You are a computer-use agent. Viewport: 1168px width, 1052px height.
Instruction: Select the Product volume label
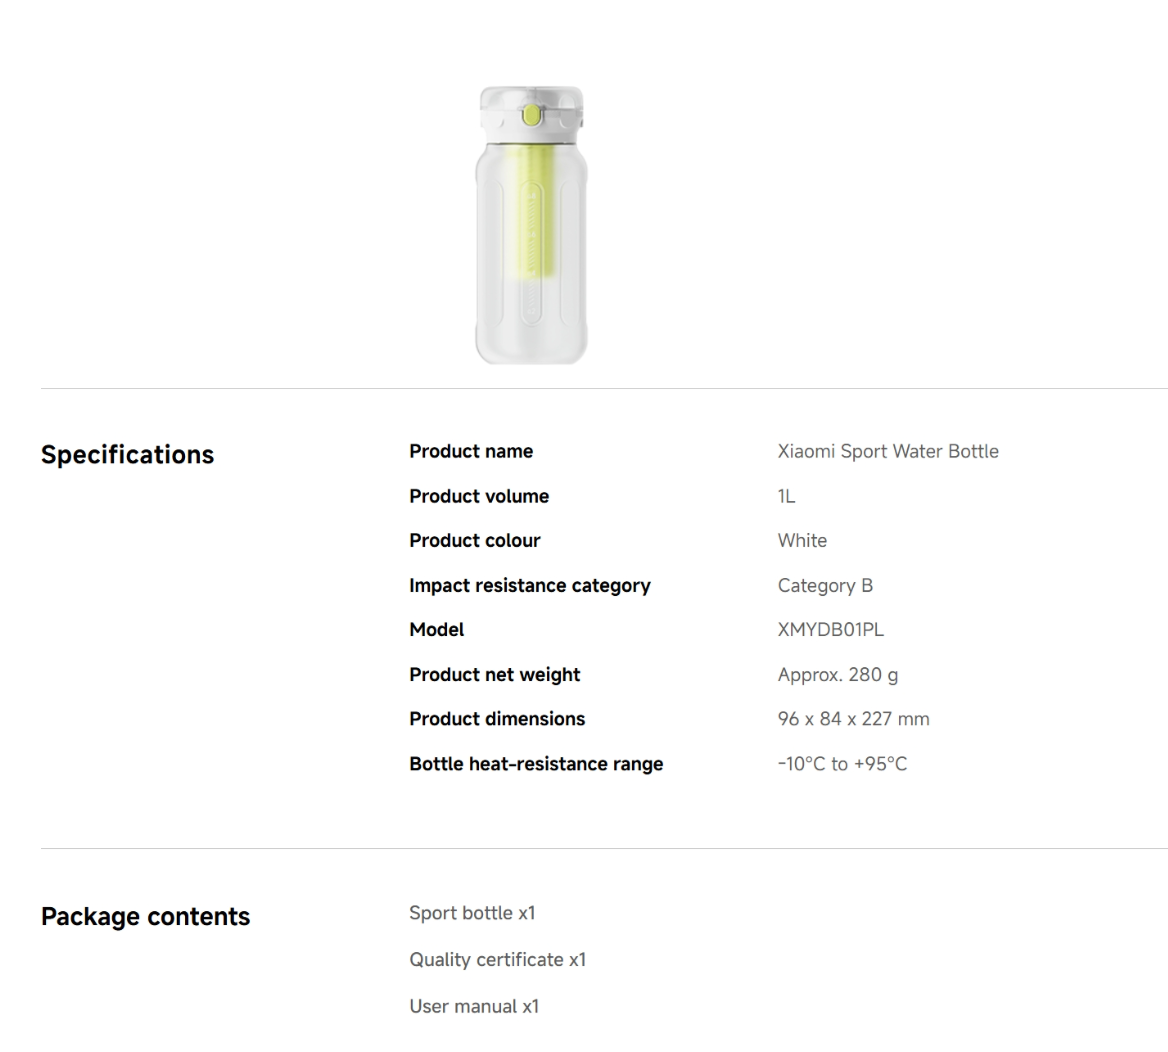(479, 496)
